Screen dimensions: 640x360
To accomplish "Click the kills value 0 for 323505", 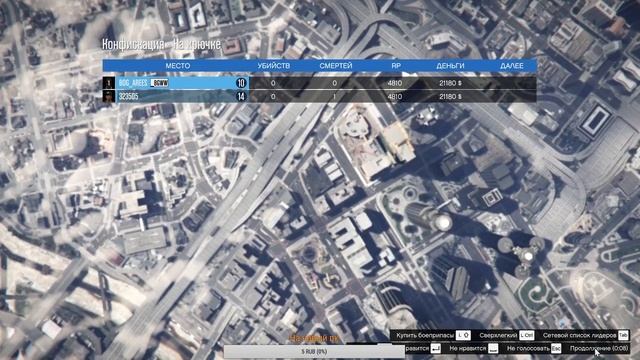I will coord(273,96).
